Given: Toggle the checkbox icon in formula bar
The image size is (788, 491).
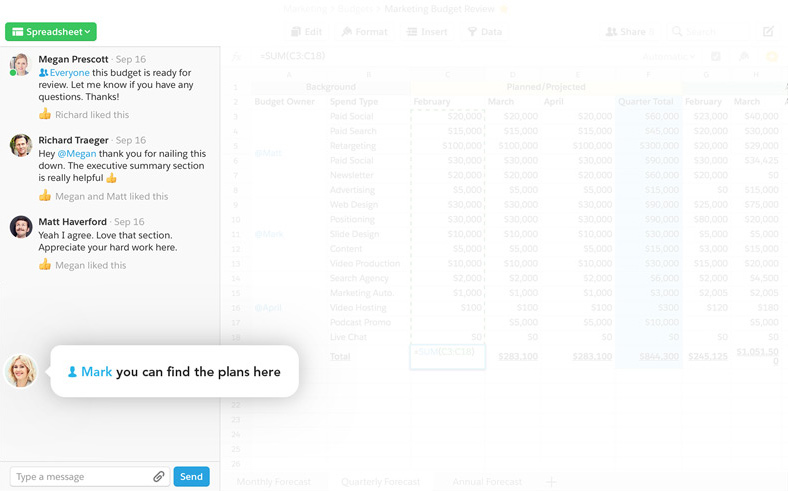Looking at the screenshot, I should click(x=715, y=57).
